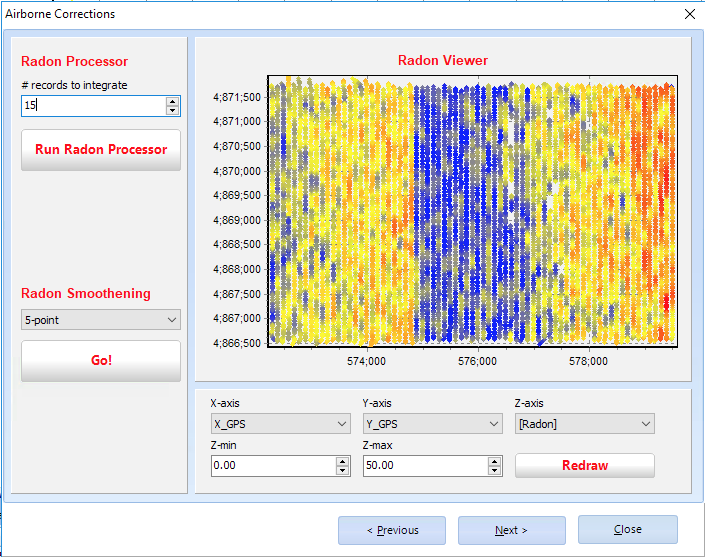
Task: Advance with the Next button
Action: pyautogui.click(x=511, y=530)
